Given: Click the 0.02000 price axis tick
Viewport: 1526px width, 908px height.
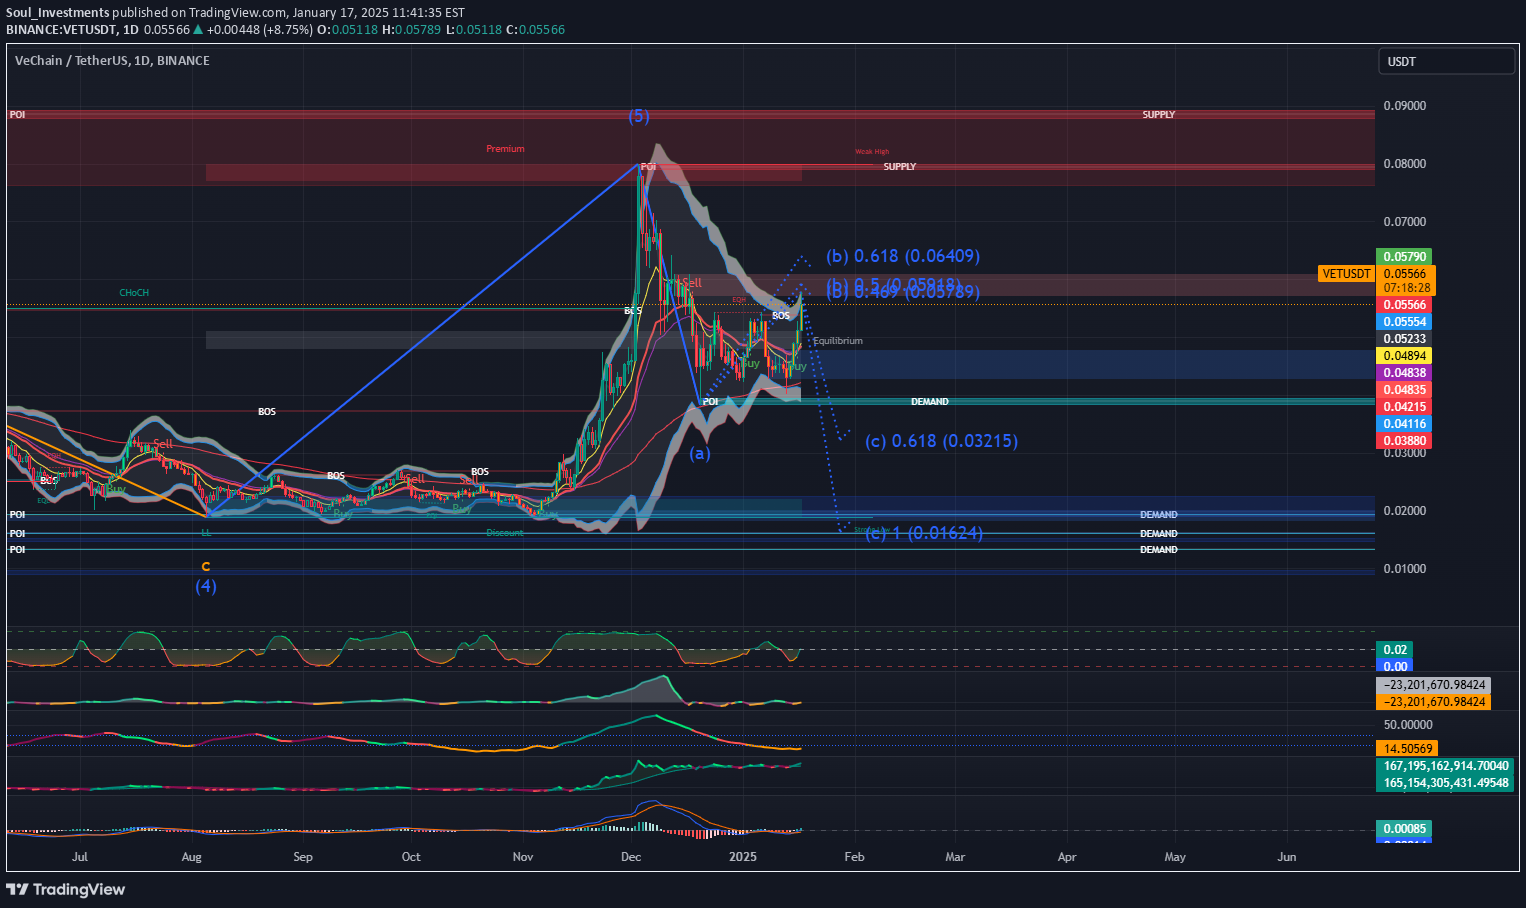Looking at the screenshot, I should point(1405,511).
